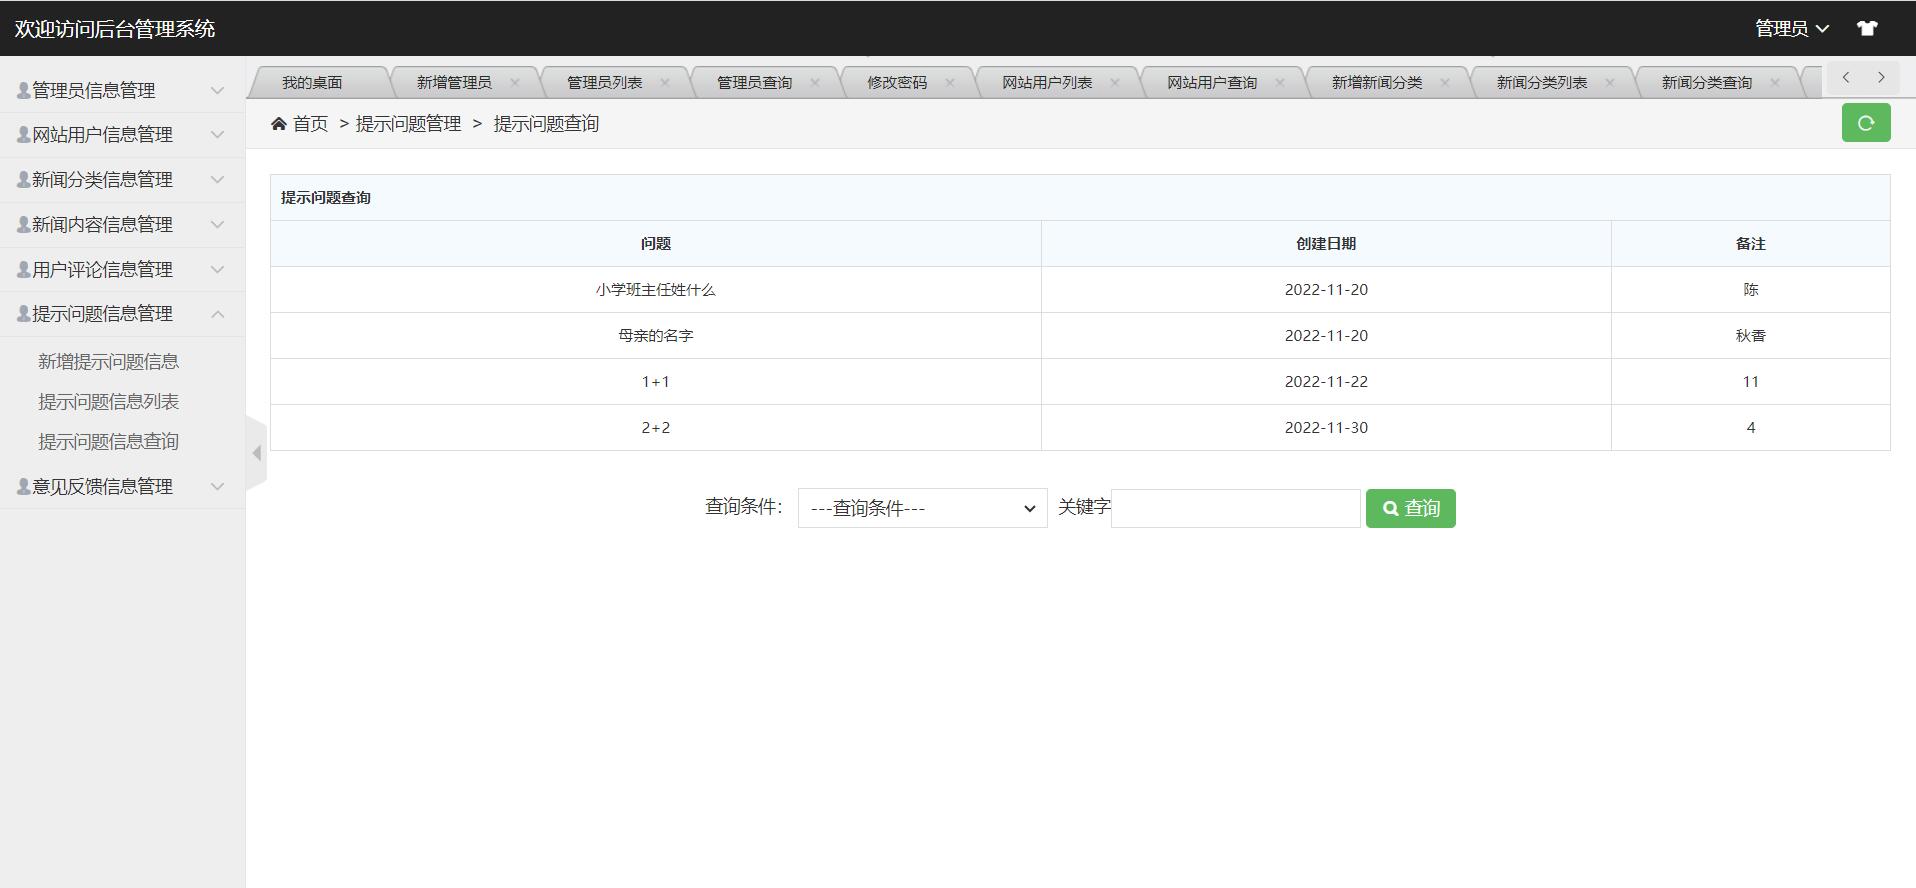Click the 问题 column header
The image size is (1916, 888).
tap(656, 243)
